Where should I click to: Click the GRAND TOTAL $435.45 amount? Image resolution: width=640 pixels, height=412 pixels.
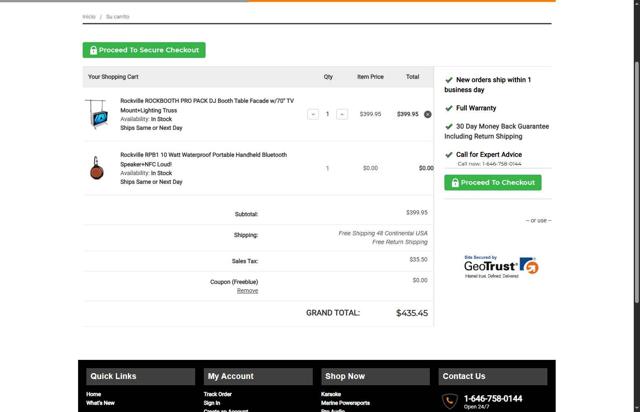412,313
